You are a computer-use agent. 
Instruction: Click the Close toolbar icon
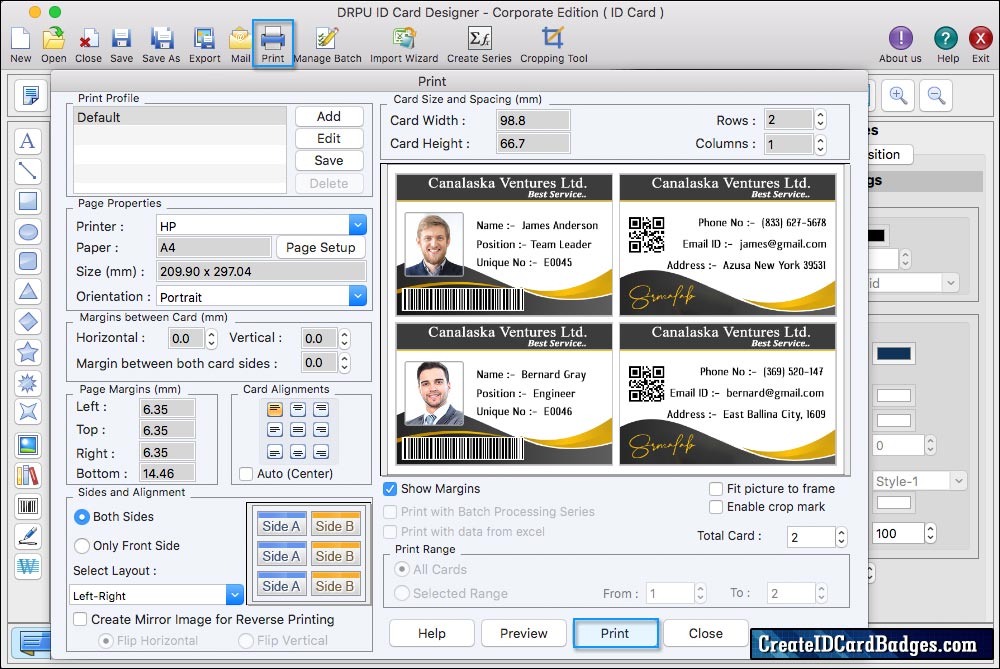tap(88, 44)
